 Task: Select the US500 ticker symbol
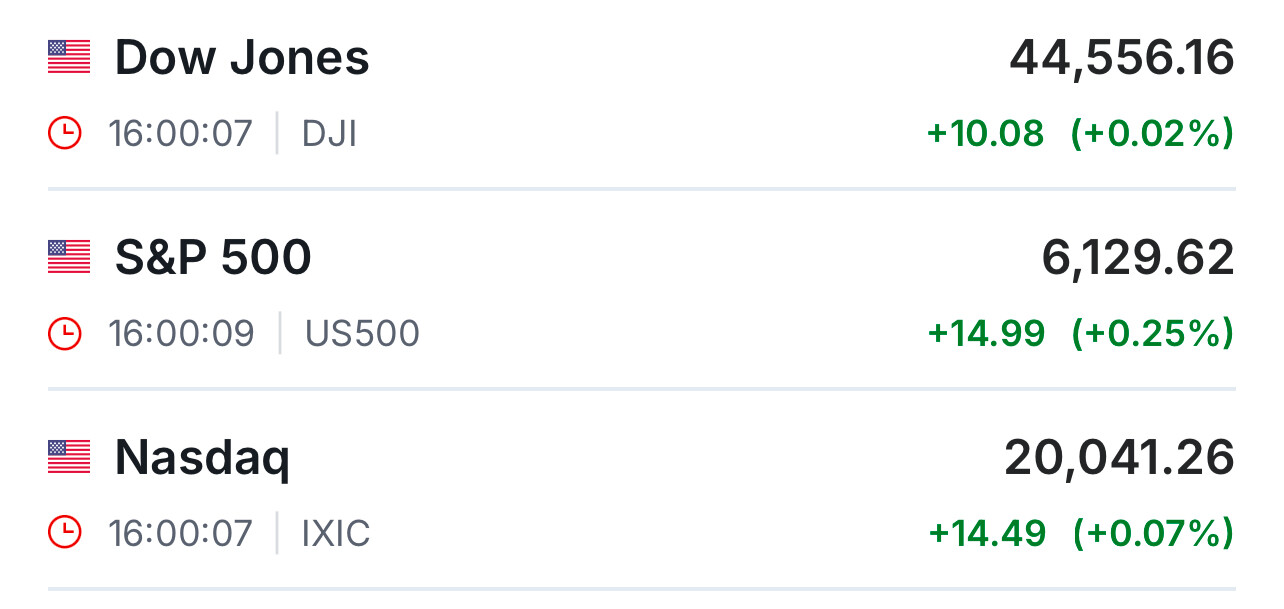(x=362, y=333)
